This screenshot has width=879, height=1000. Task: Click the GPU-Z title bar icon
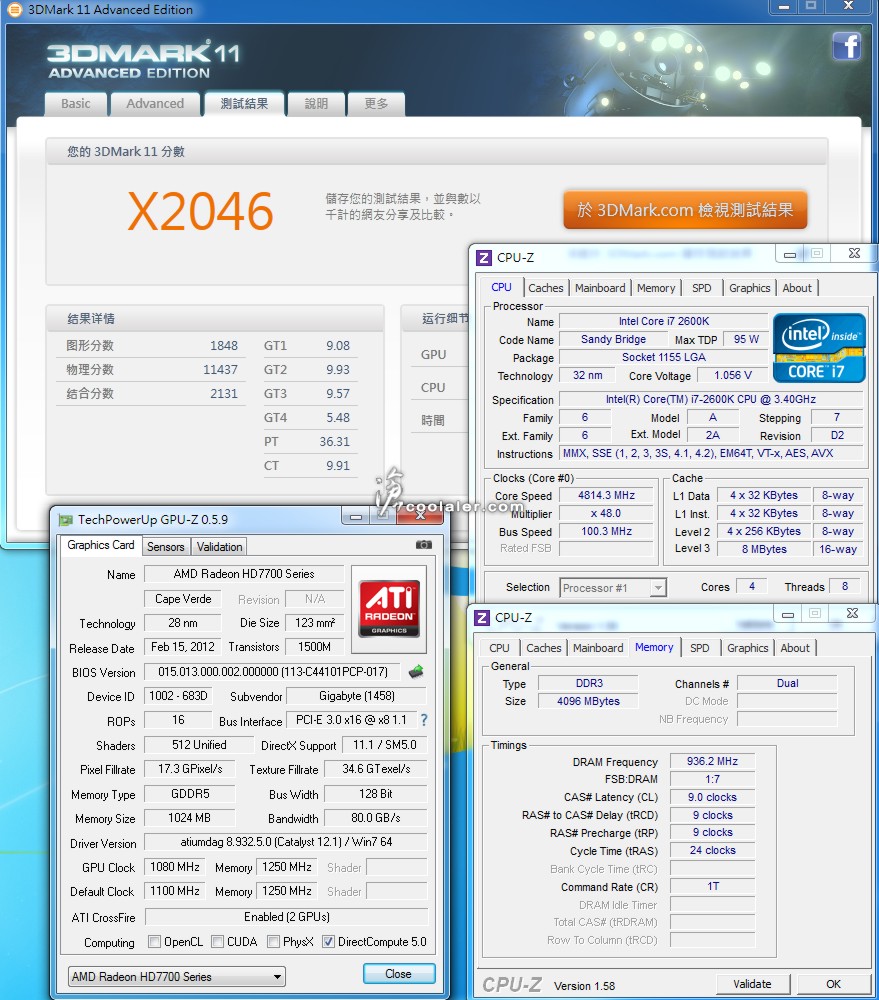(65, 520)
